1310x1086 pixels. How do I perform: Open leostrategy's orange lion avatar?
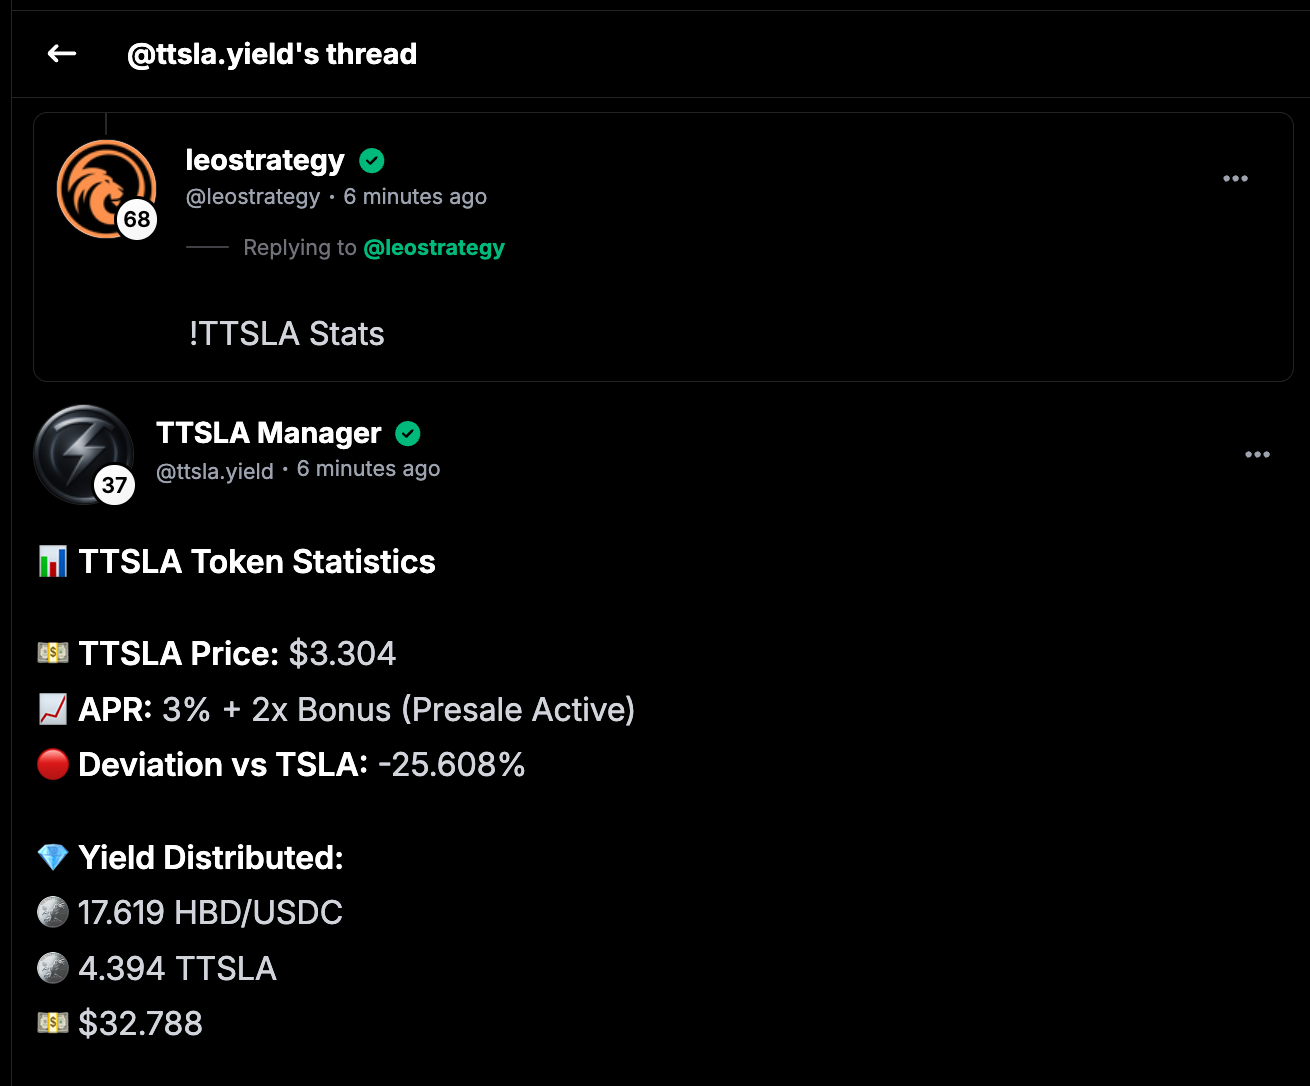click(x=98, y=182)
